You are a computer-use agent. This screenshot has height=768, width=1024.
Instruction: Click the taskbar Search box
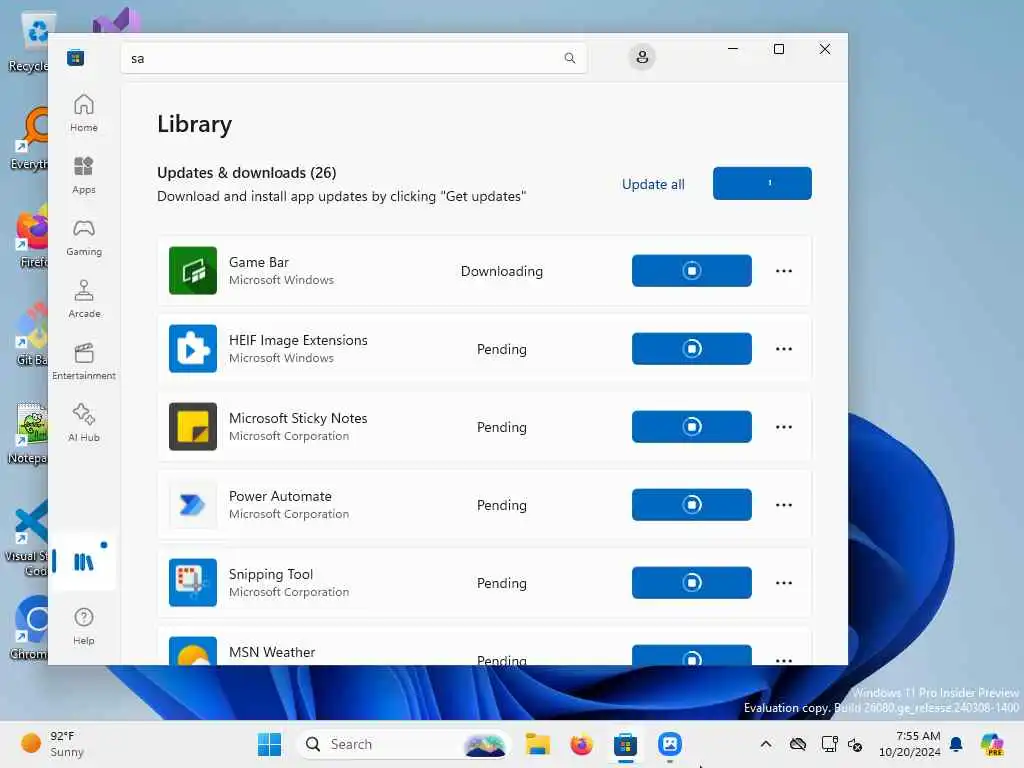tap(404, 744)
